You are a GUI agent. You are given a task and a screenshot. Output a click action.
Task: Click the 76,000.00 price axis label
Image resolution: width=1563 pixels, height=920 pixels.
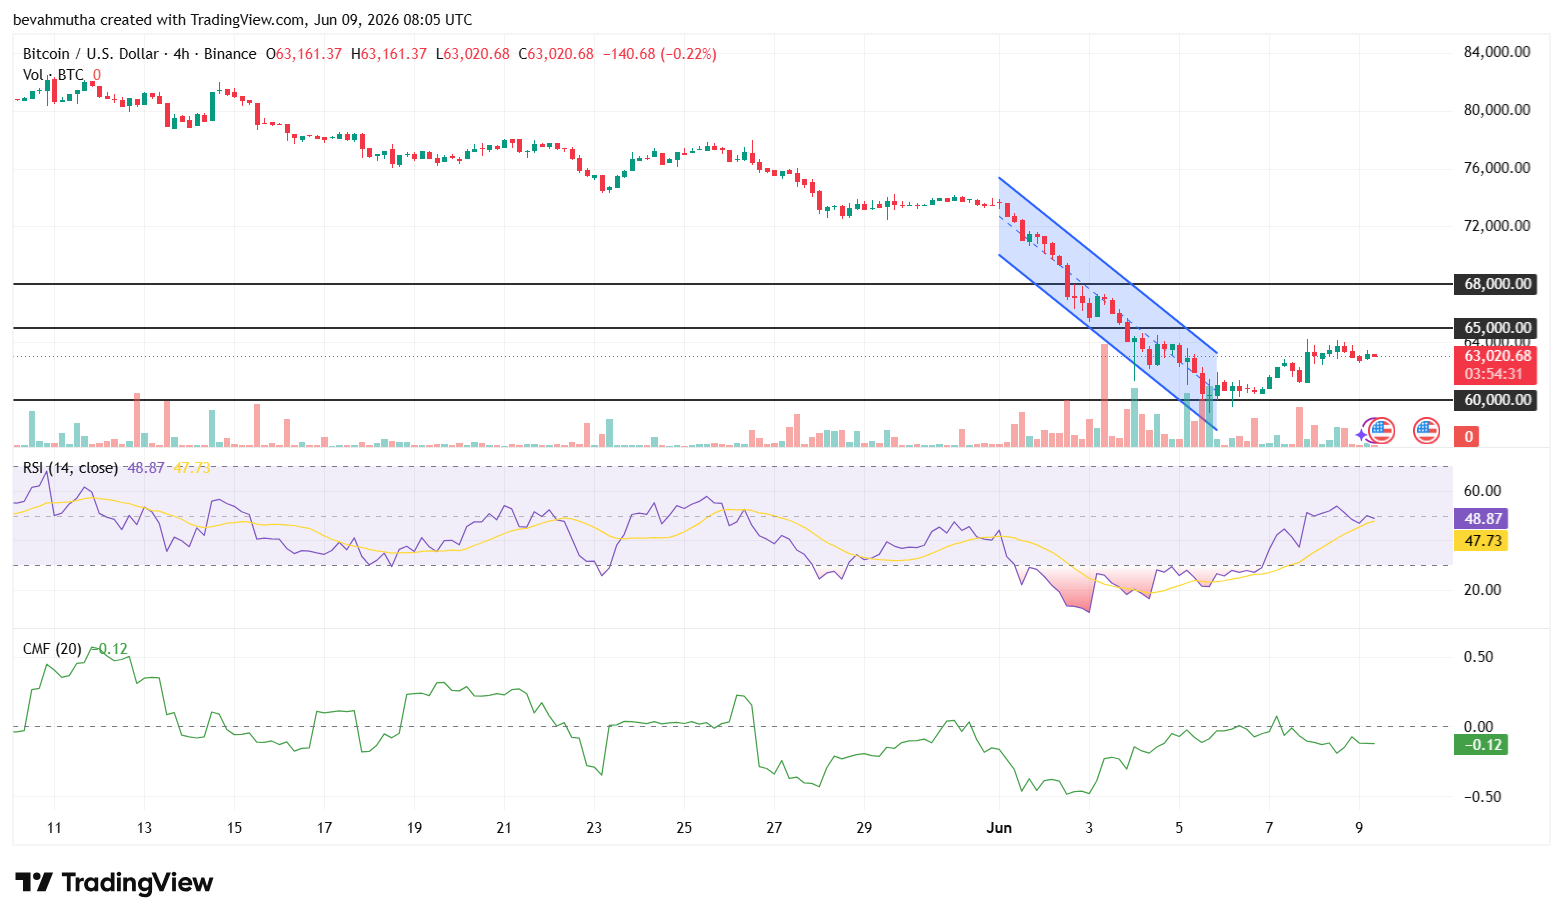click(1496, 168)
